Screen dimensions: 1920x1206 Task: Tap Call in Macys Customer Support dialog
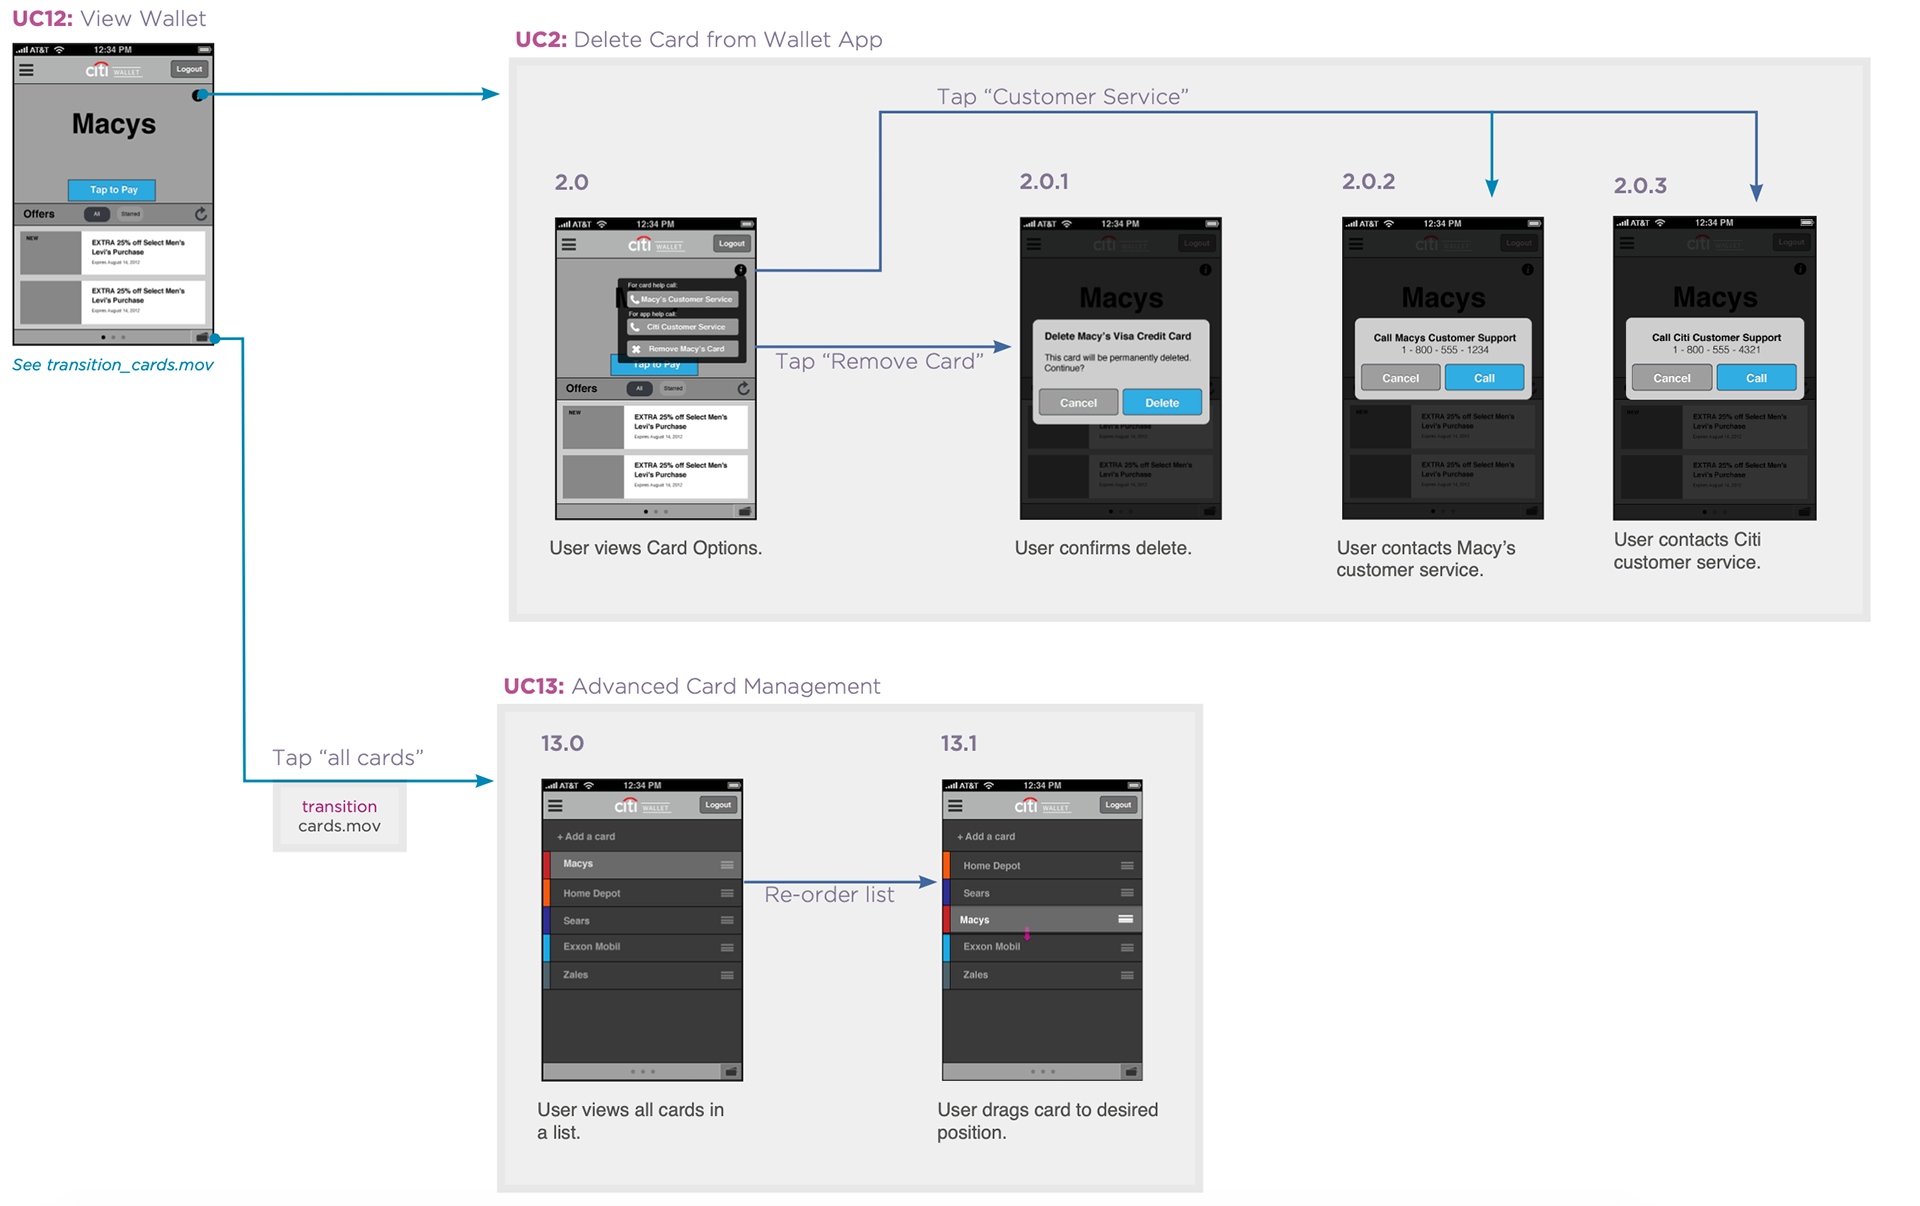coord(1484,378)
